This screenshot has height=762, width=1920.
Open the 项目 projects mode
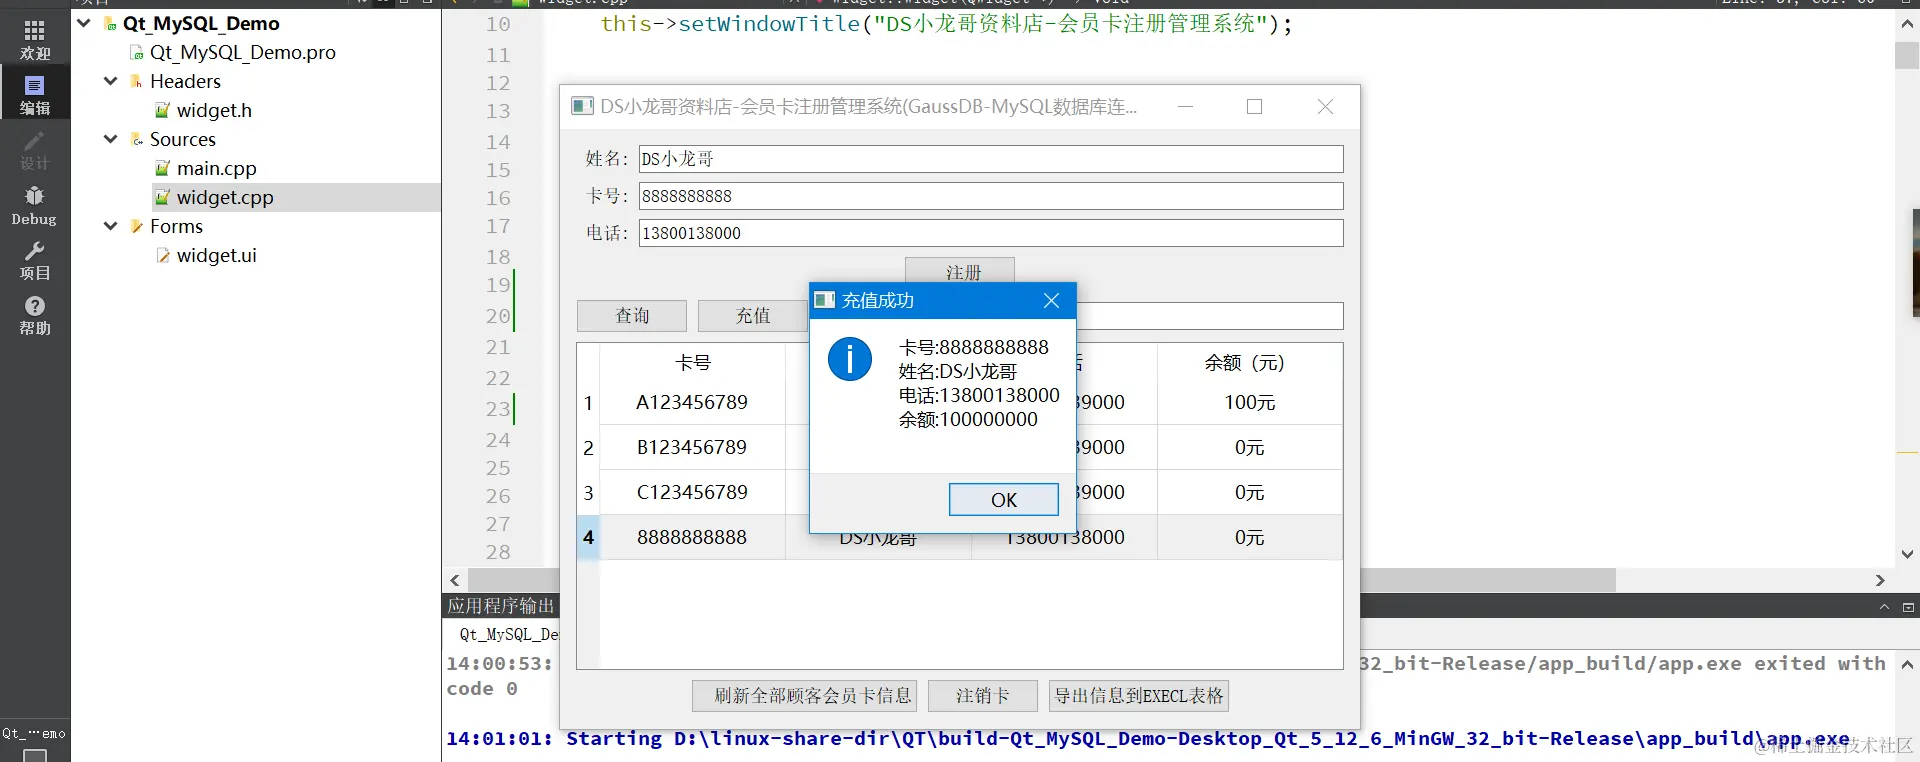click(35, 260)
